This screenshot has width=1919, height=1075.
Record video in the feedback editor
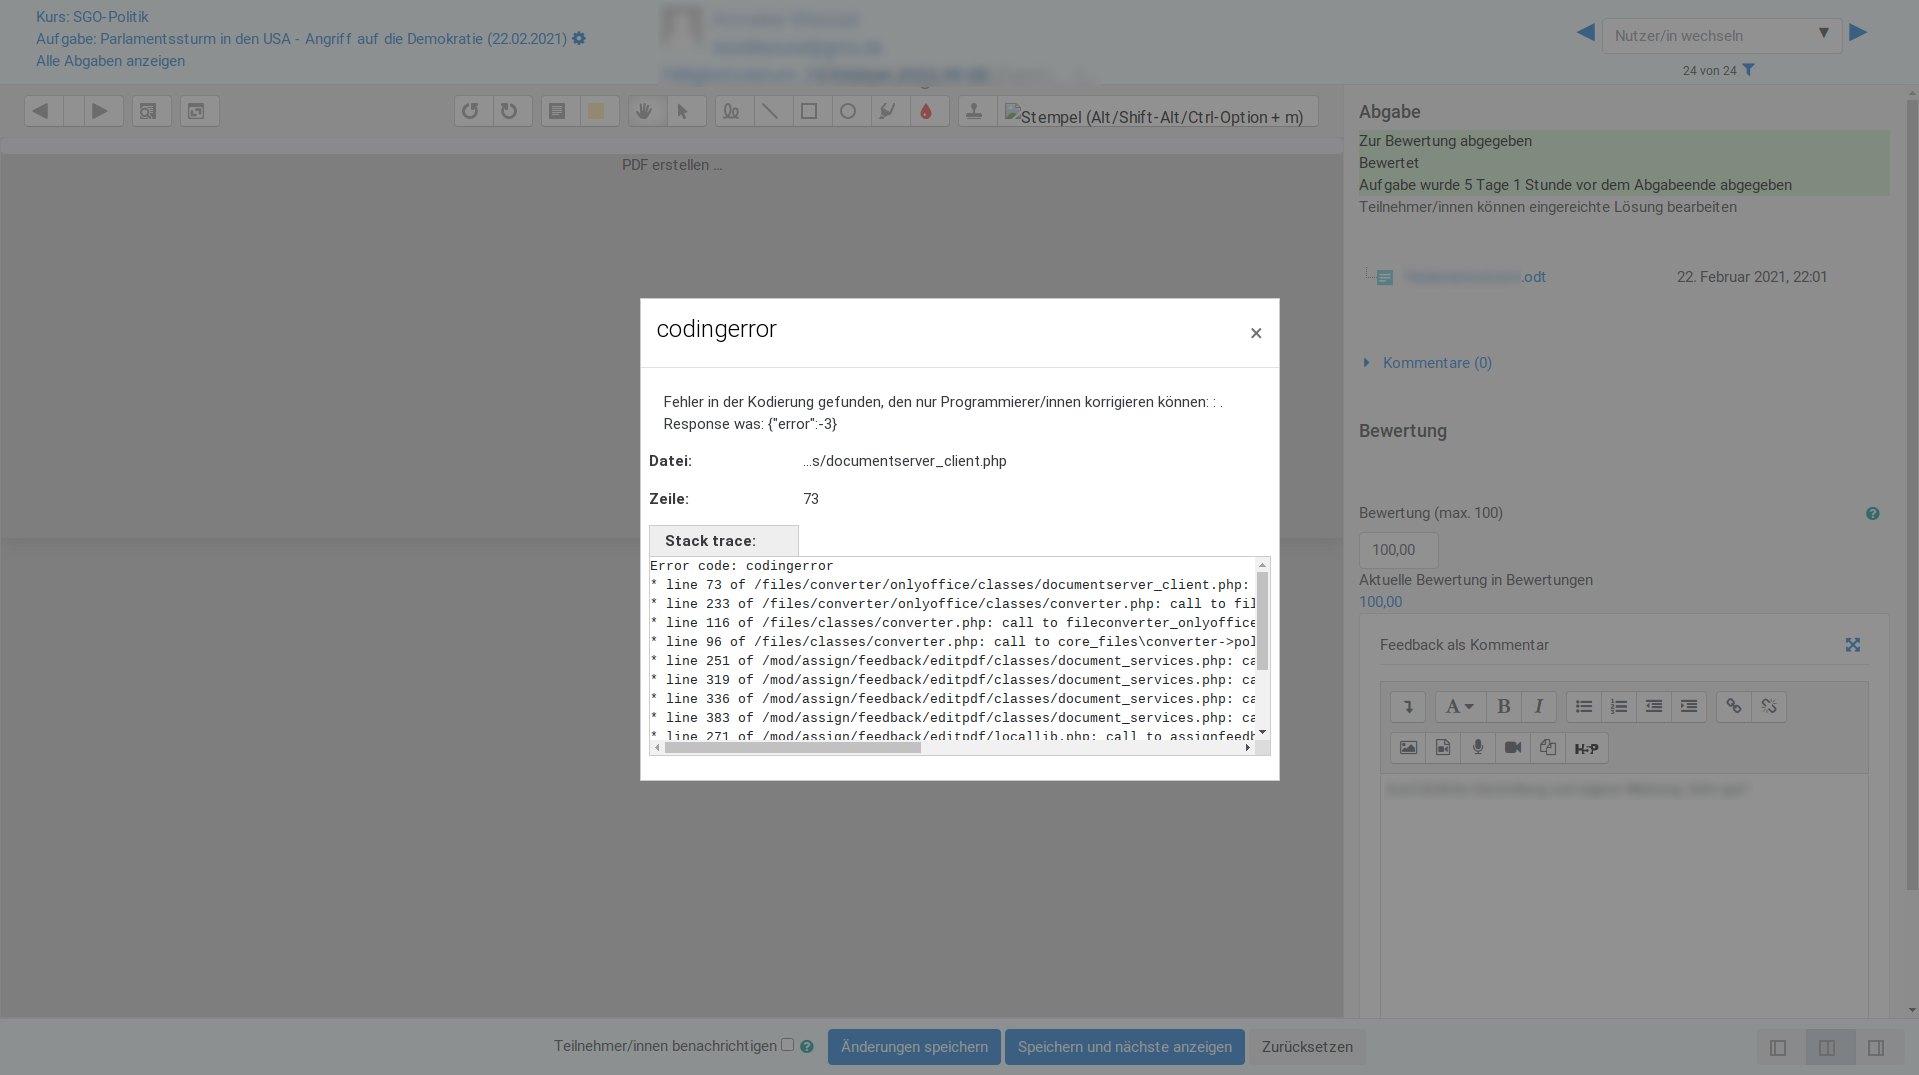point(1512,747)
